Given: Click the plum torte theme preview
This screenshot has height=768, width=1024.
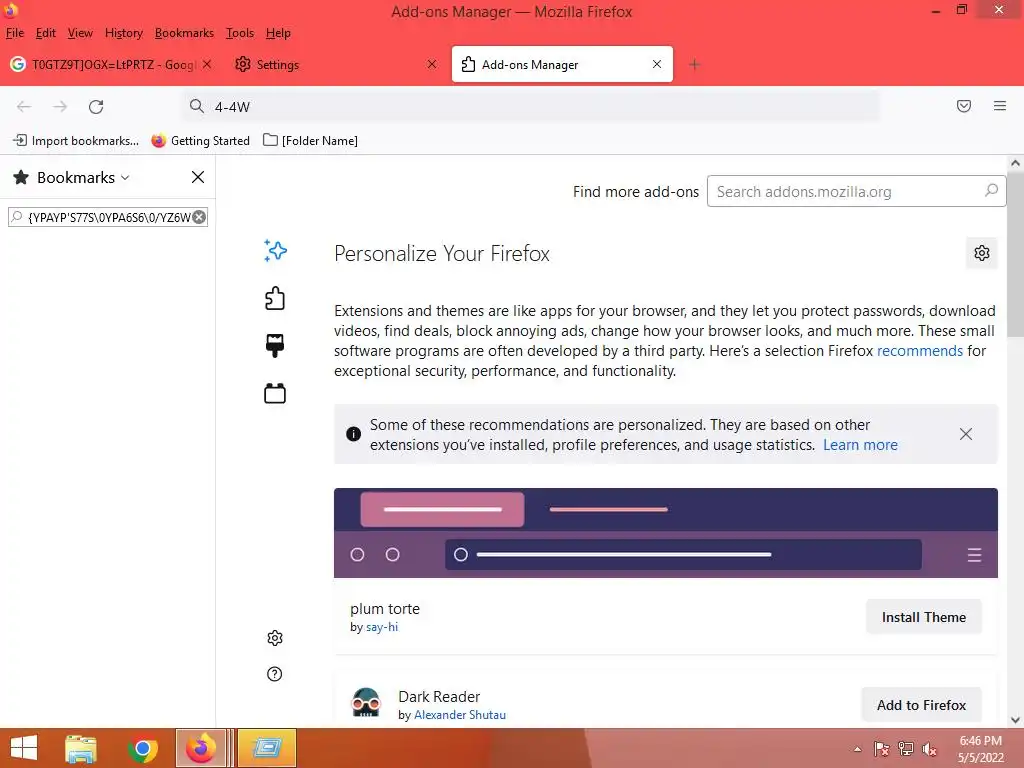Looking at the screenshot, I should click(665, 533).
